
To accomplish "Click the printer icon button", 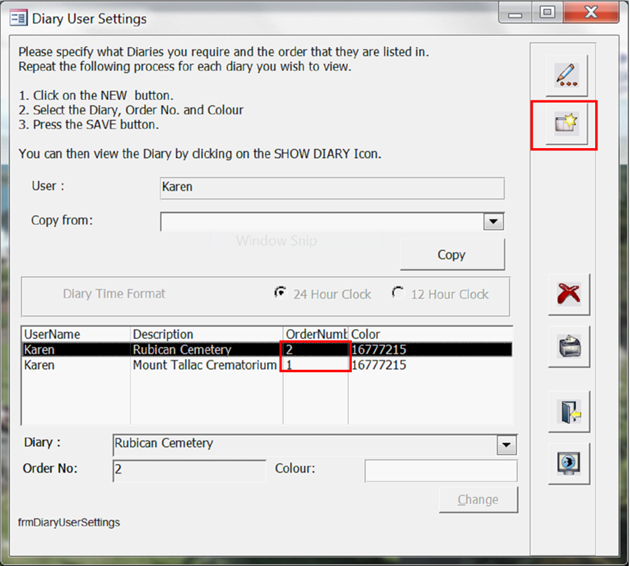I will (569, 346).
